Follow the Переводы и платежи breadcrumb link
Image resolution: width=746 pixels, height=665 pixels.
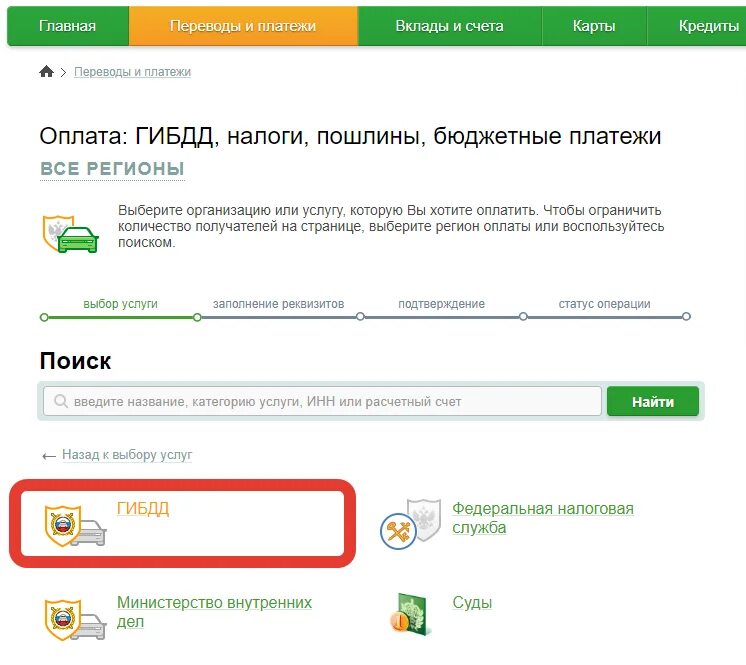pos(132,72)
